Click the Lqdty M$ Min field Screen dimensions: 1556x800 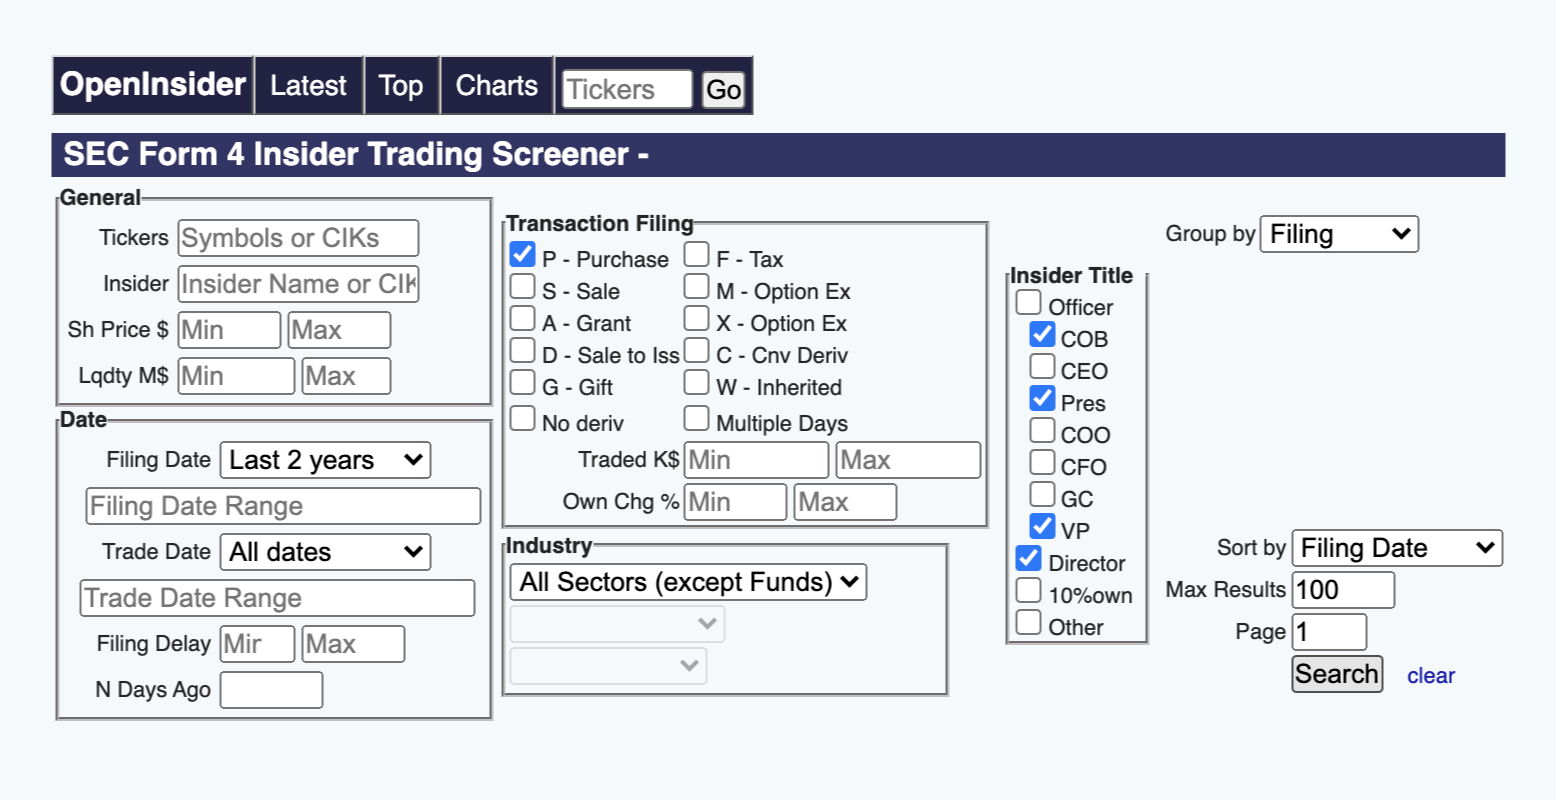pyautogui.click(x=236, y=376)
